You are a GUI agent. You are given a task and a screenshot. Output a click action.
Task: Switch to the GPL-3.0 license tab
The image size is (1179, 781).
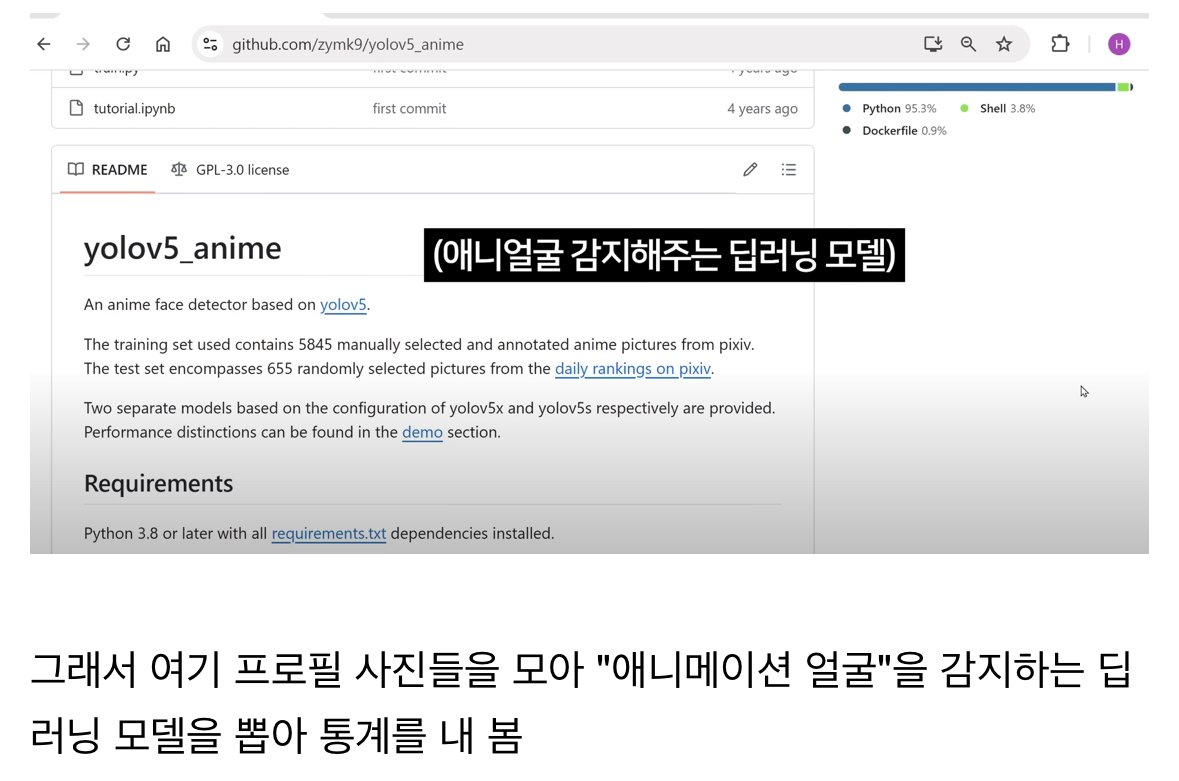coord(230,170)
